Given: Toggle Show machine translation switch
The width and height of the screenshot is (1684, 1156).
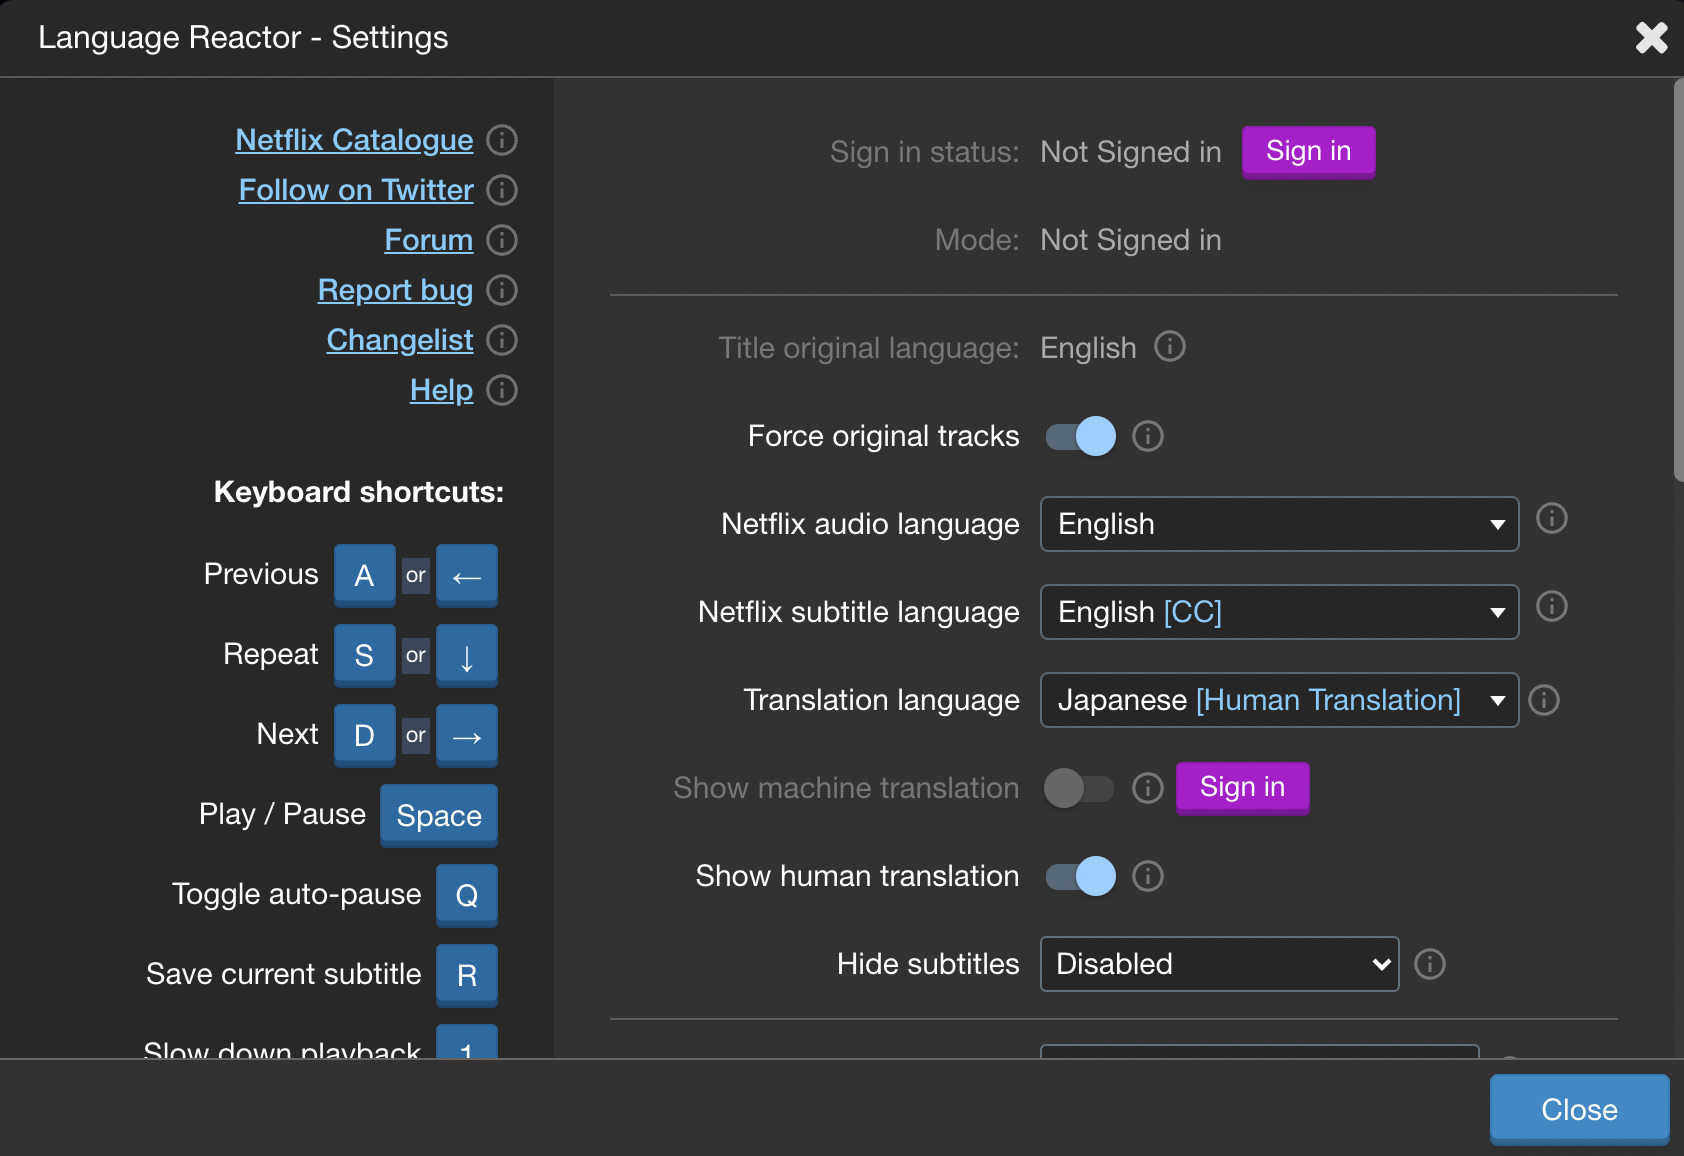Looking at the screenshot, I should tap(1080, 788).
